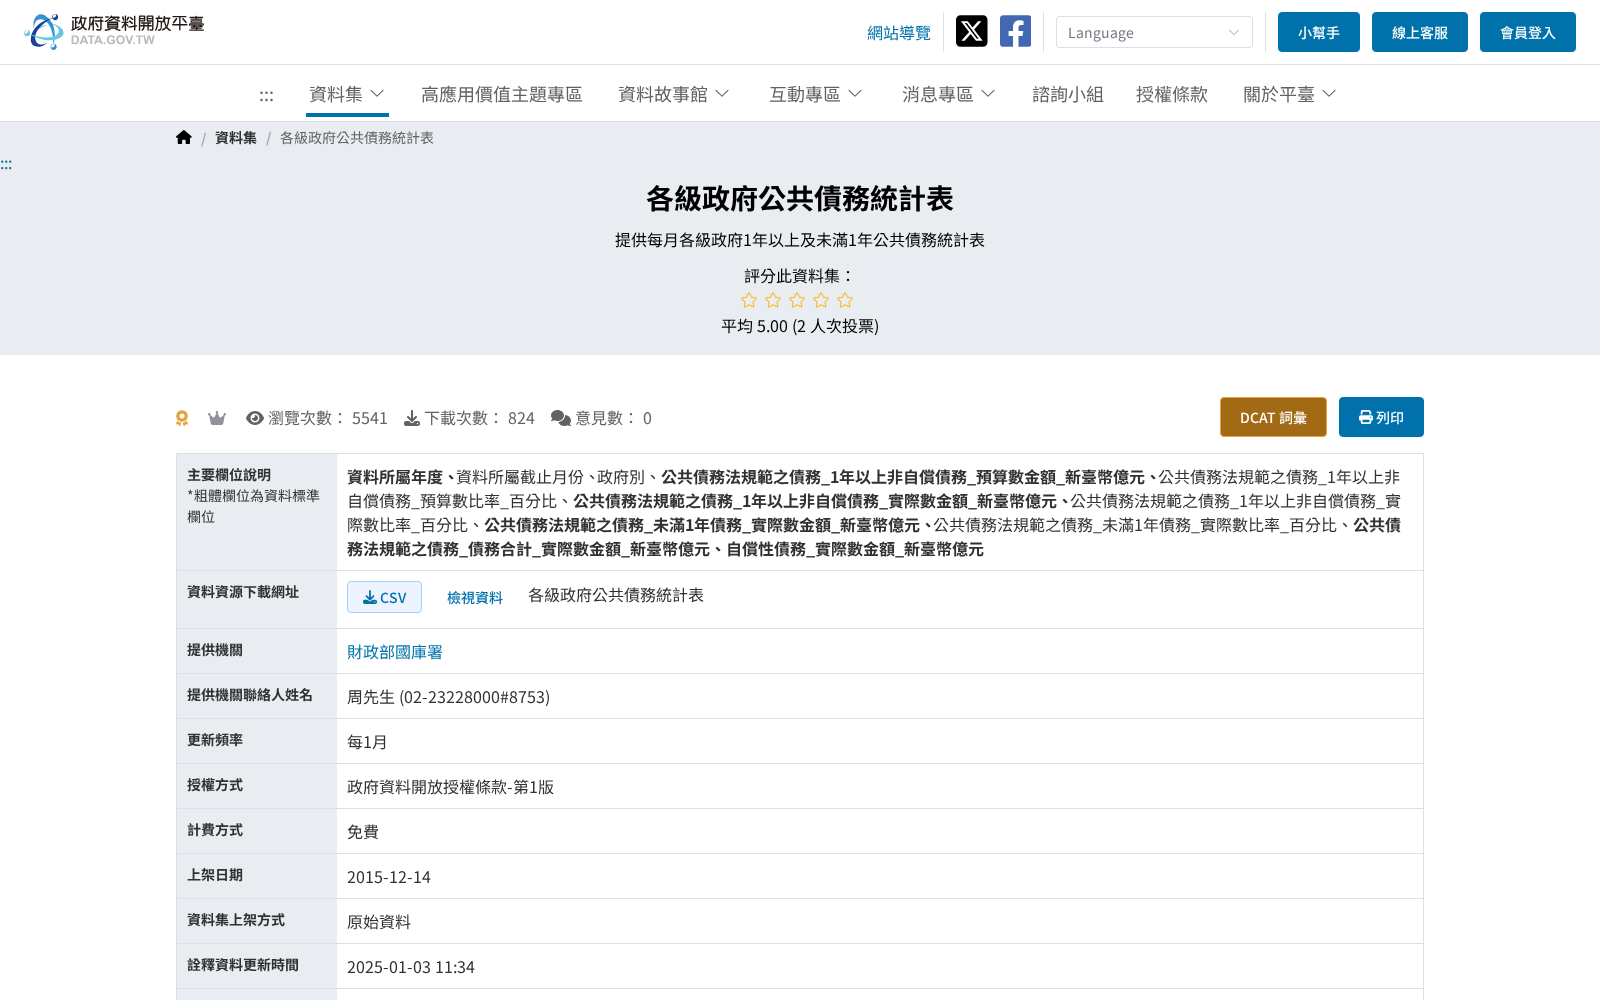The width and height of the screenshot is (1600, 1000).
Task: Click the three-dots anchor in navigation bar
Action: (266, 96)
